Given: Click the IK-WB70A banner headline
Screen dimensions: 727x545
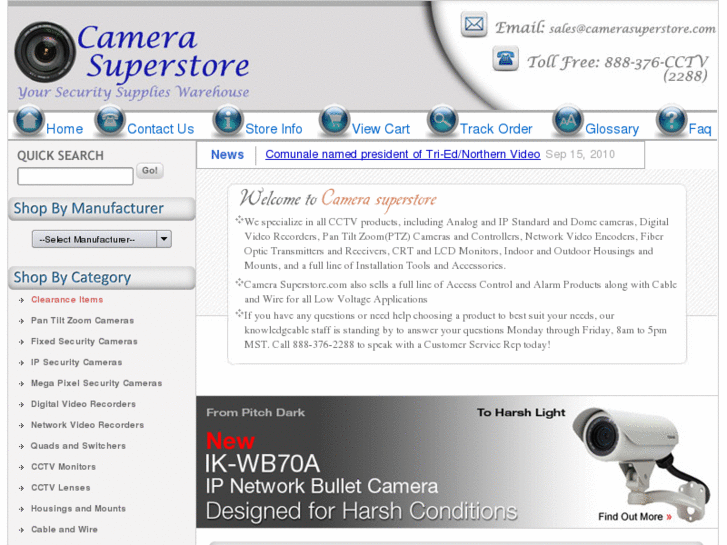Looking at the screenshot, I should [262, 463].
